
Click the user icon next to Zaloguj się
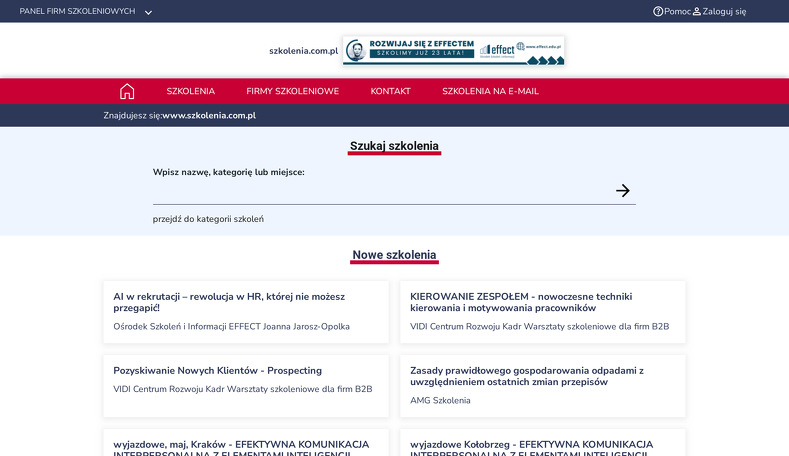pos(697,11)
